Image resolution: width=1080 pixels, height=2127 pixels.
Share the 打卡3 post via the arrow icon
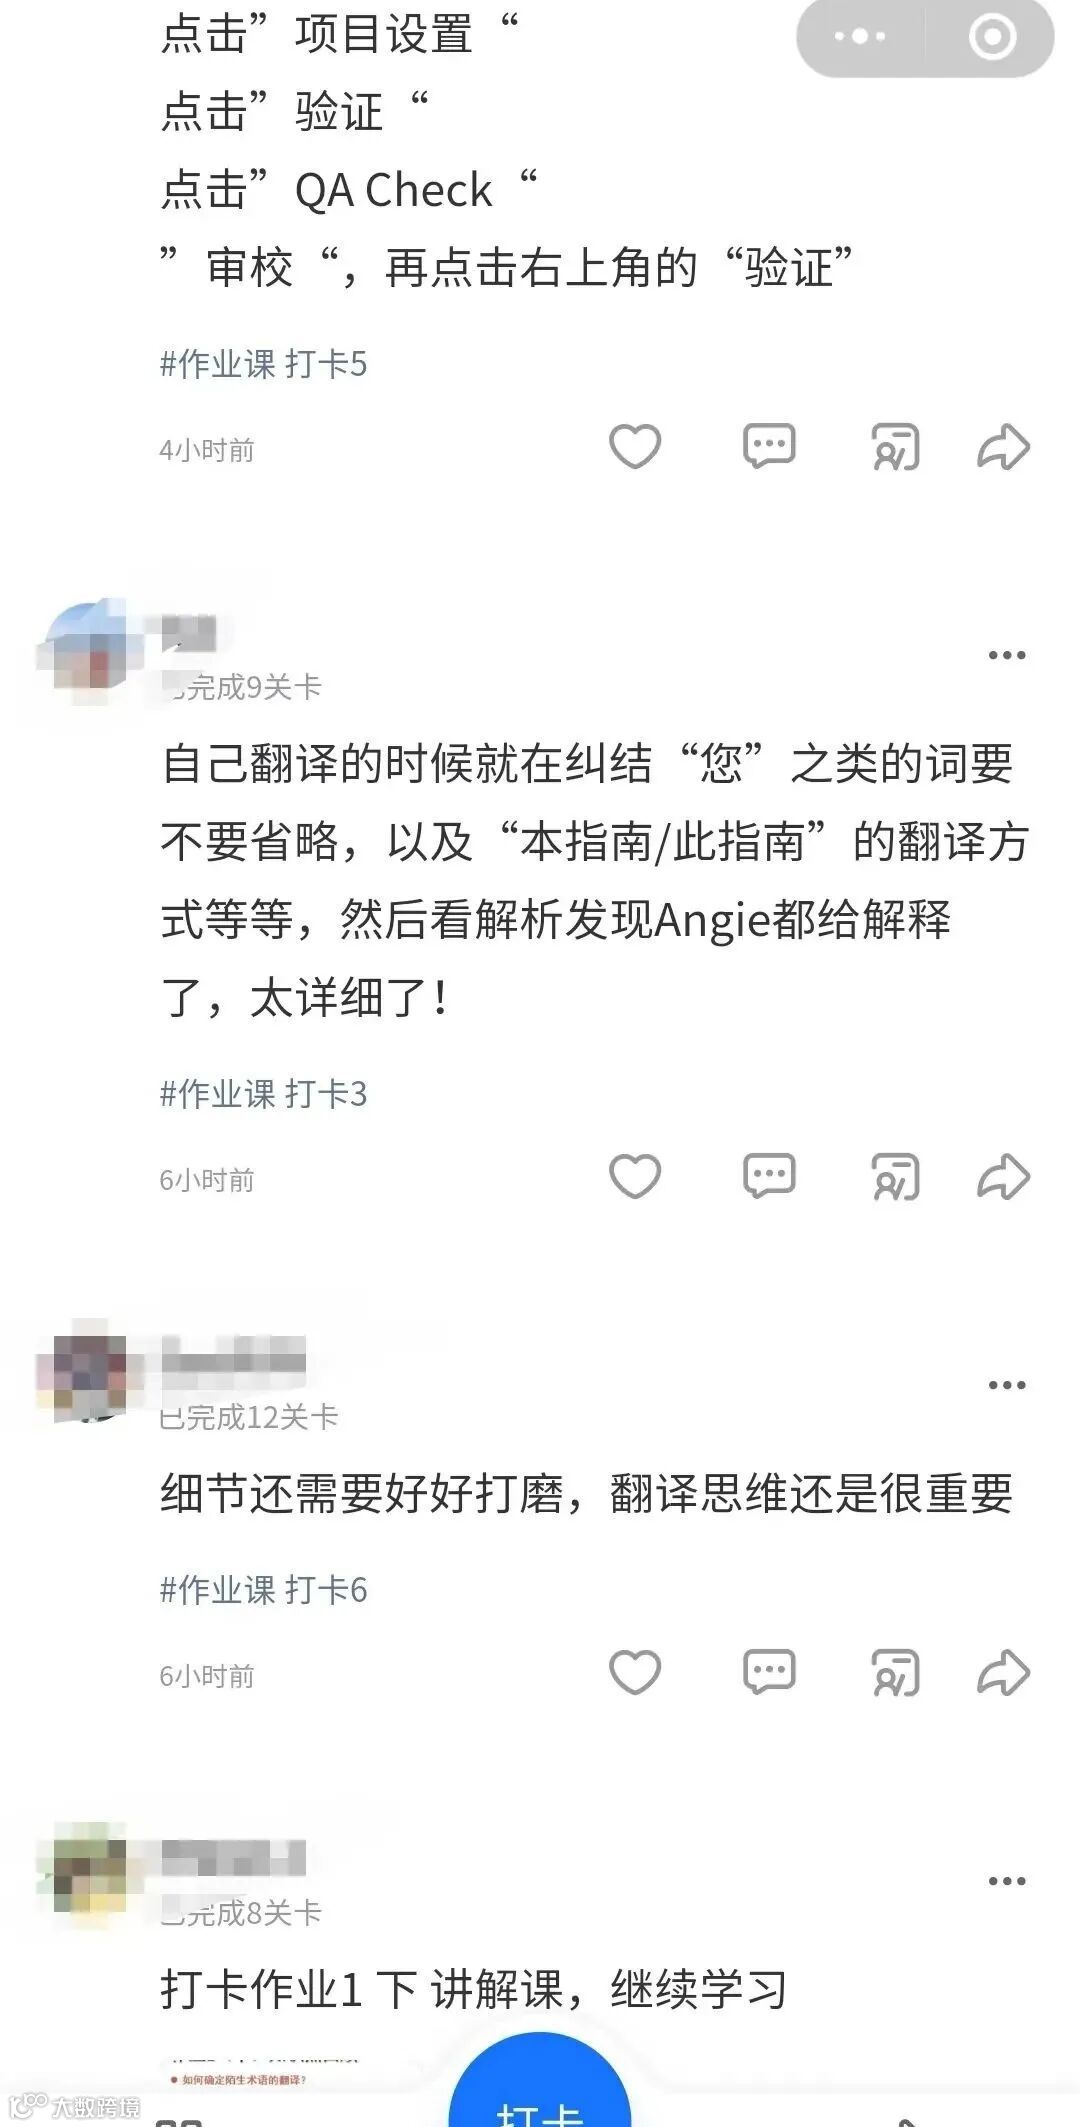[1003, 1177]
